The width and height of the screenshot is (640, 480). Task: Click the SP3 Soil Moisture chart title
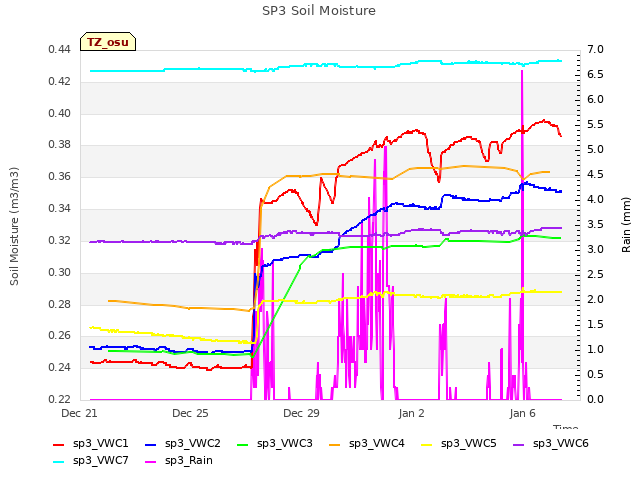(x=319, y=10)
